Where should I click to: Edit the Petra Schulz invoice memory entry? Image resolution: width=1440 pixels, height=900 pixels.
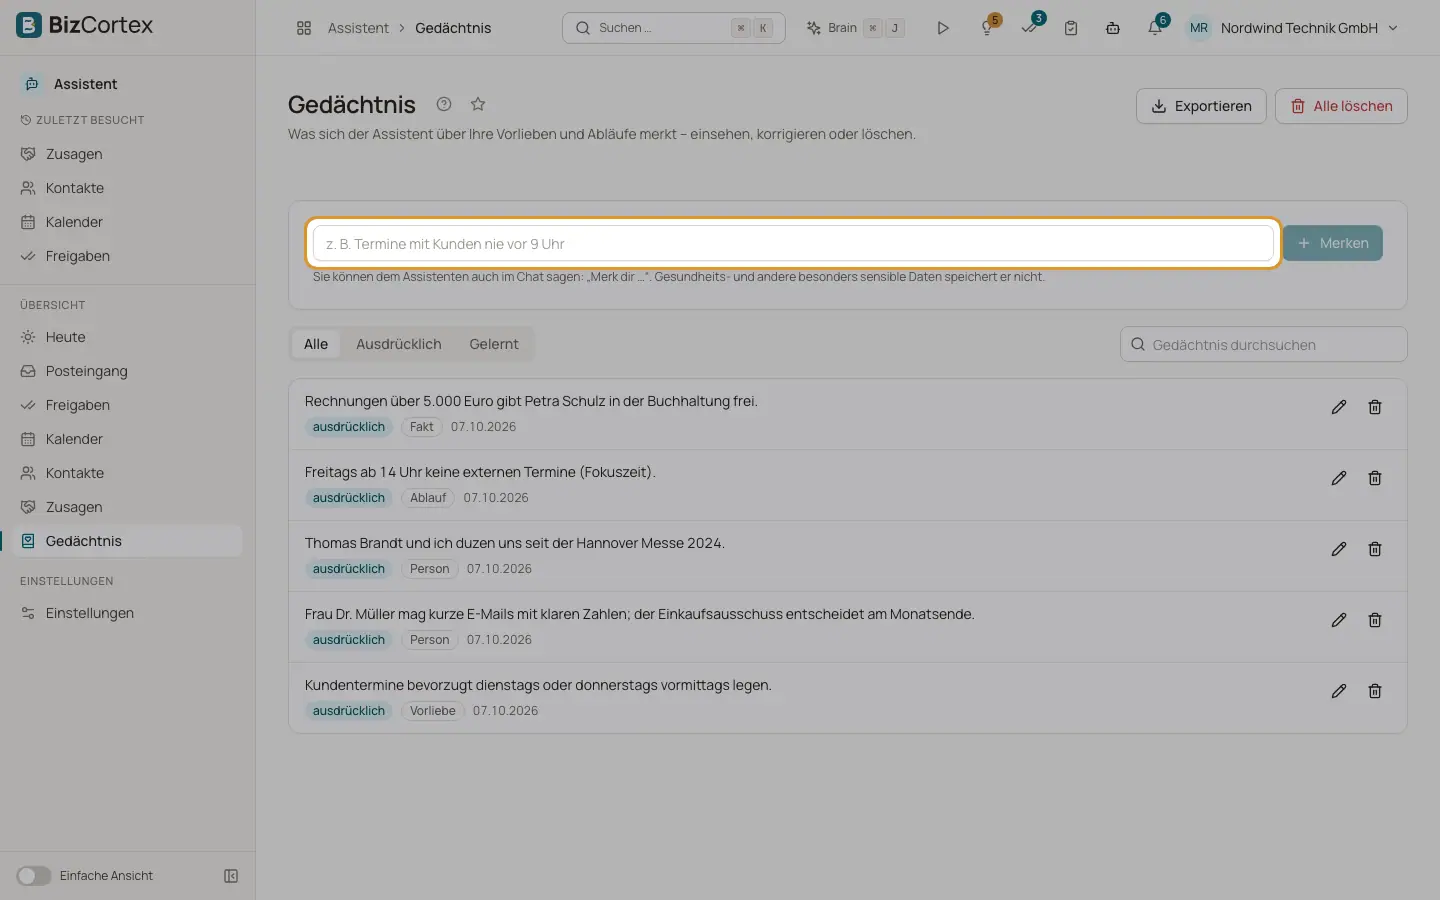click(x=1339, y=407)
